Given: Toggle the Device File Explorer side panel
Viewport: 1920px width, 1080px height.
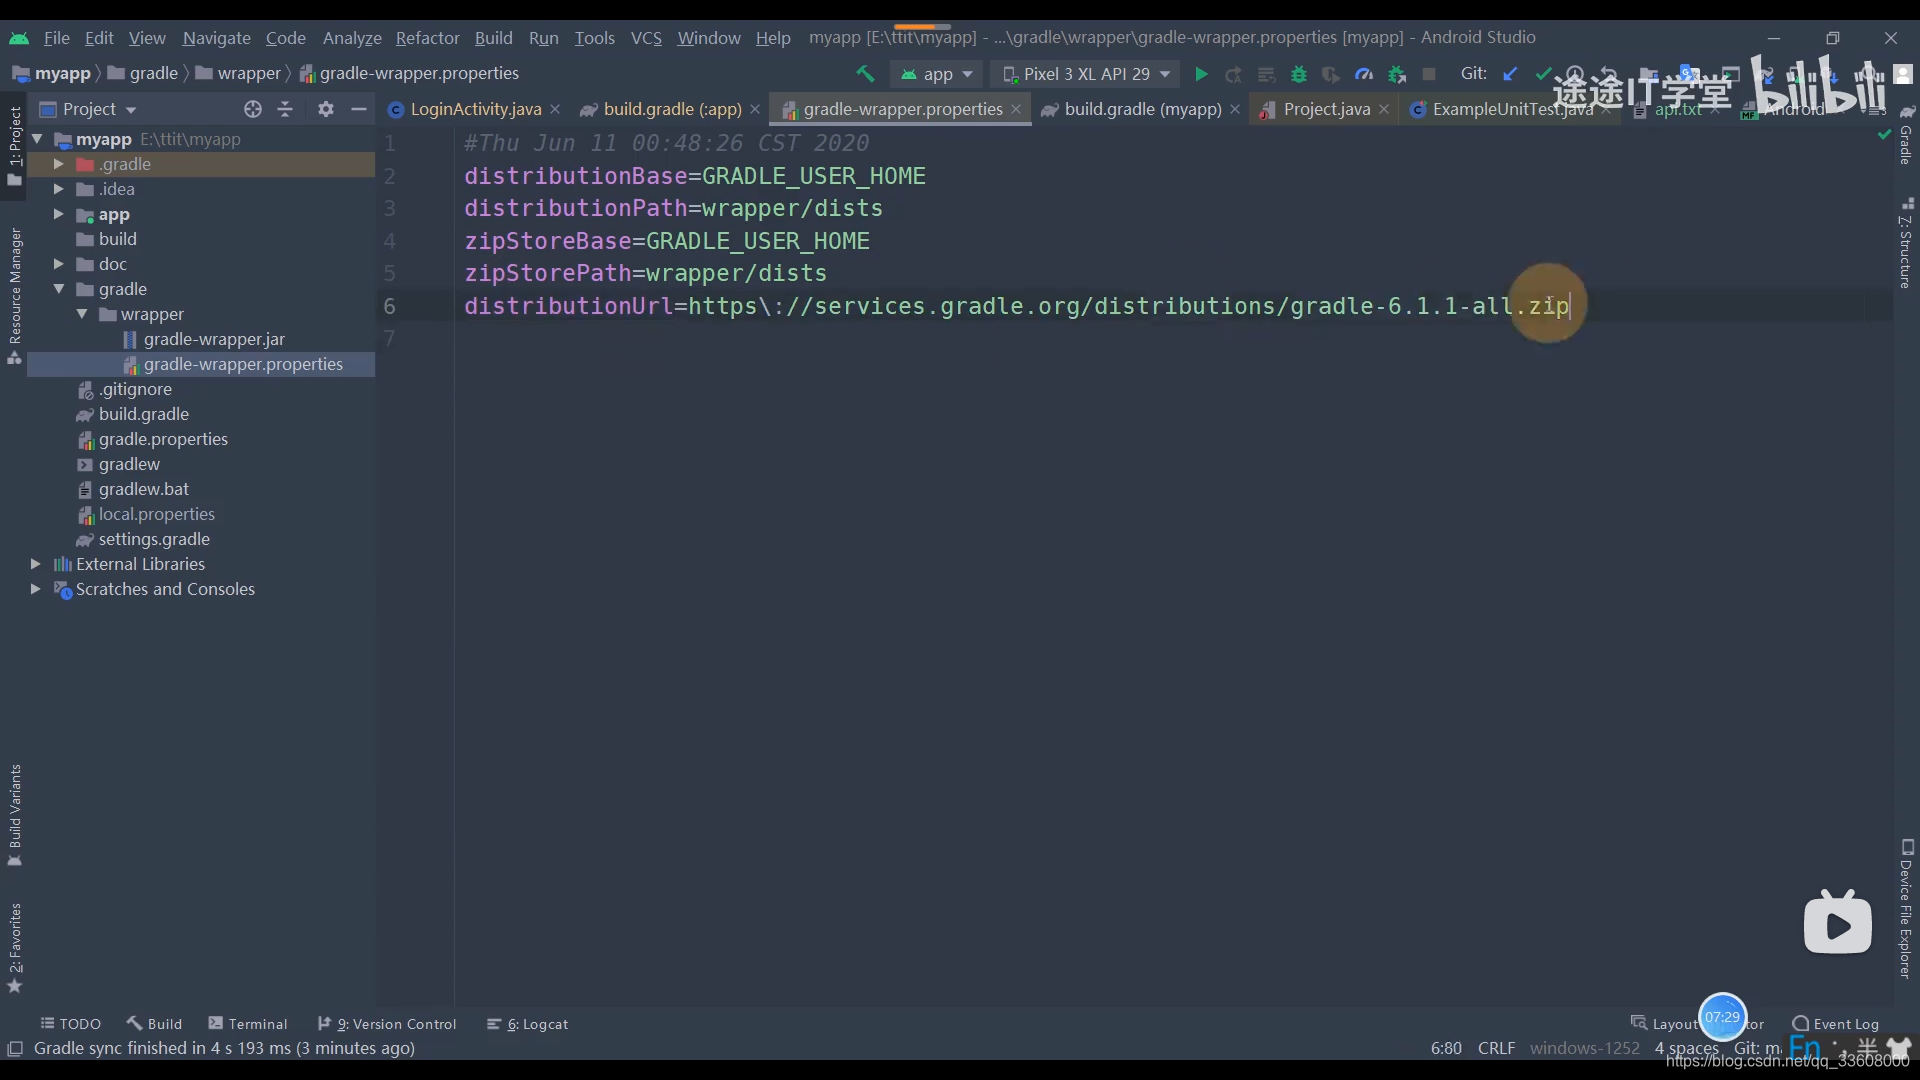Looking at the screenshot, I should (x=1906, y=908).
